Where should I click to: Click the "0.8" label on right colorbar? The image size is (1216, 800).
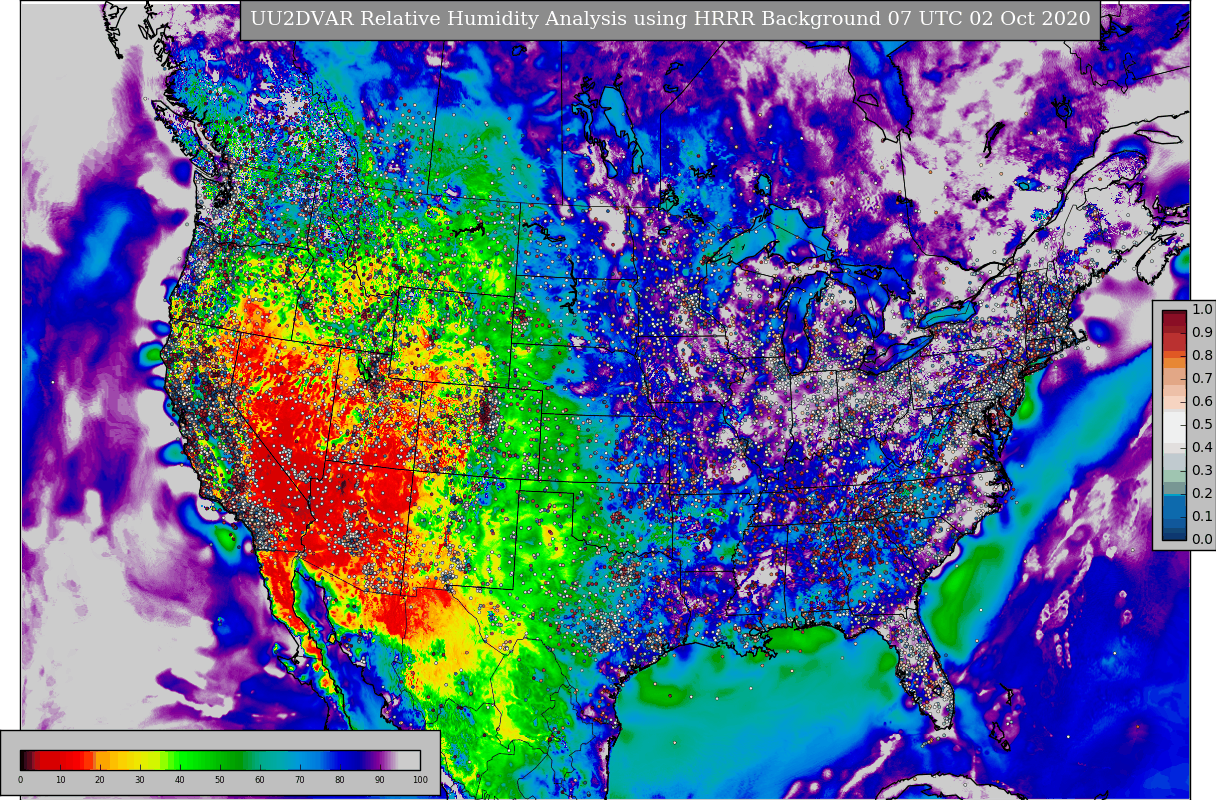1202,356
